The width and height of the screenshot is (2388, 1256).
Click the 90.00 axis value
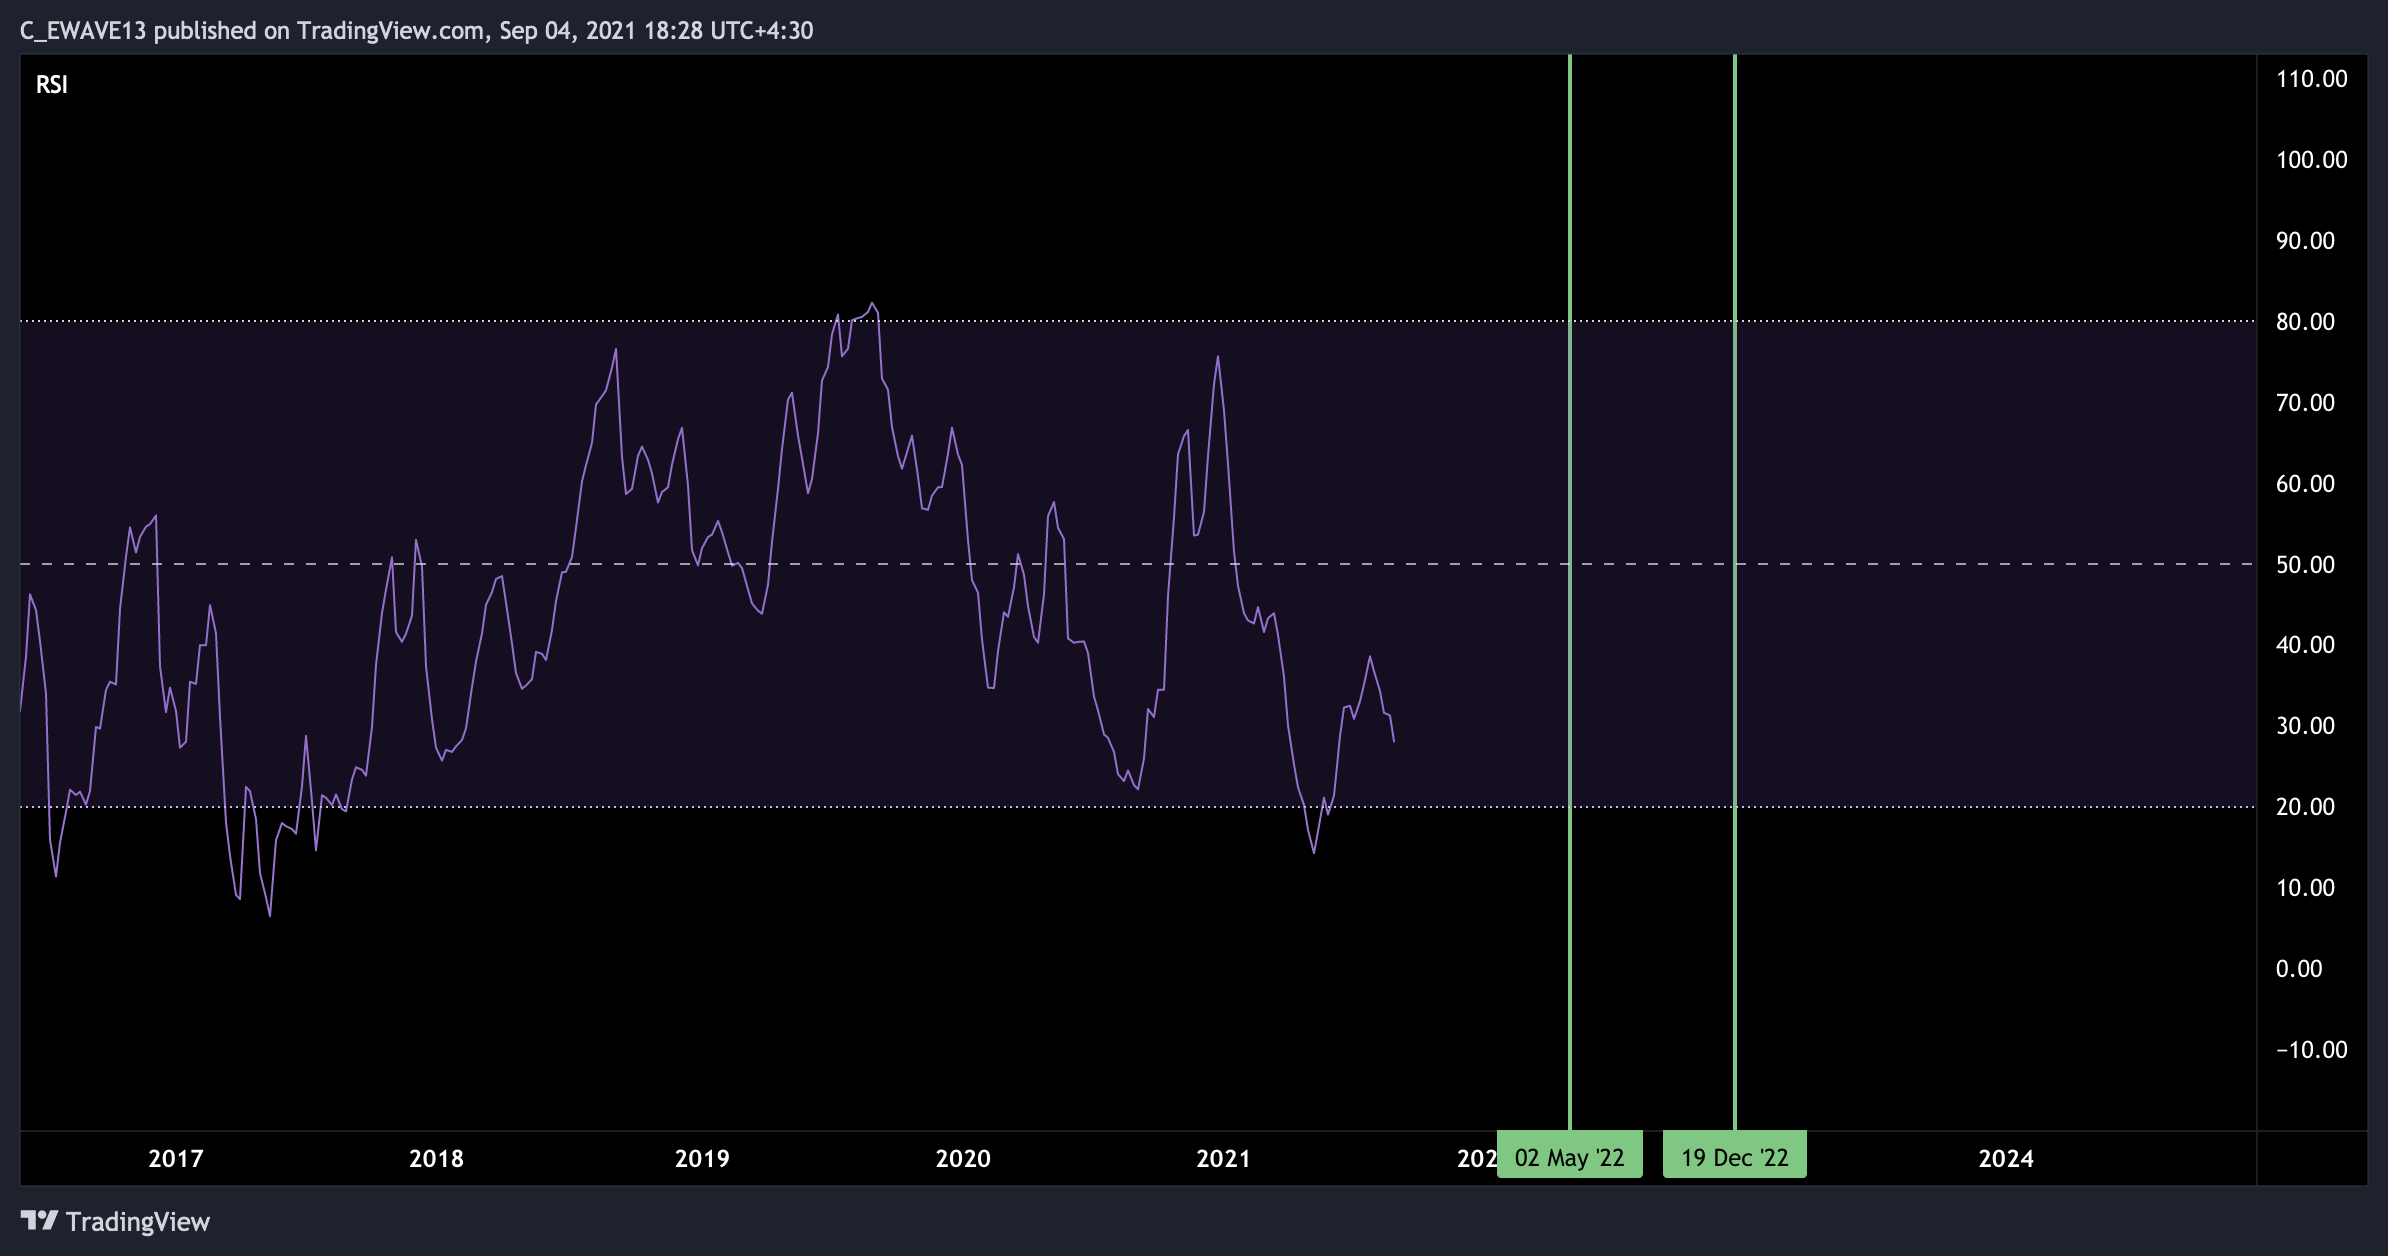pos(2305,240)
